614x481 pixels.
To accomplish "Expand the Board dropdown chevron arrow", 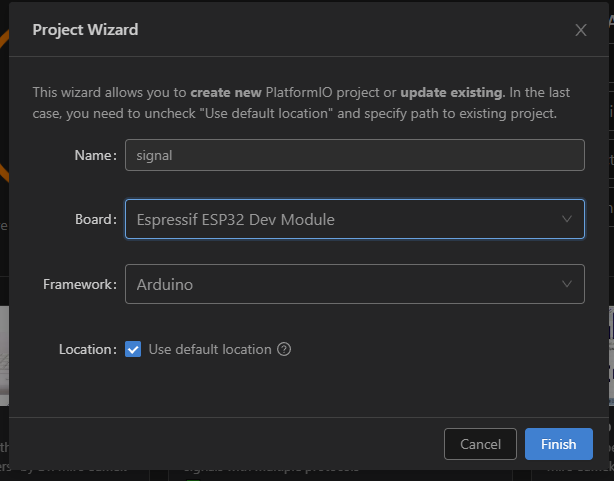I will [x=567, y=219].
